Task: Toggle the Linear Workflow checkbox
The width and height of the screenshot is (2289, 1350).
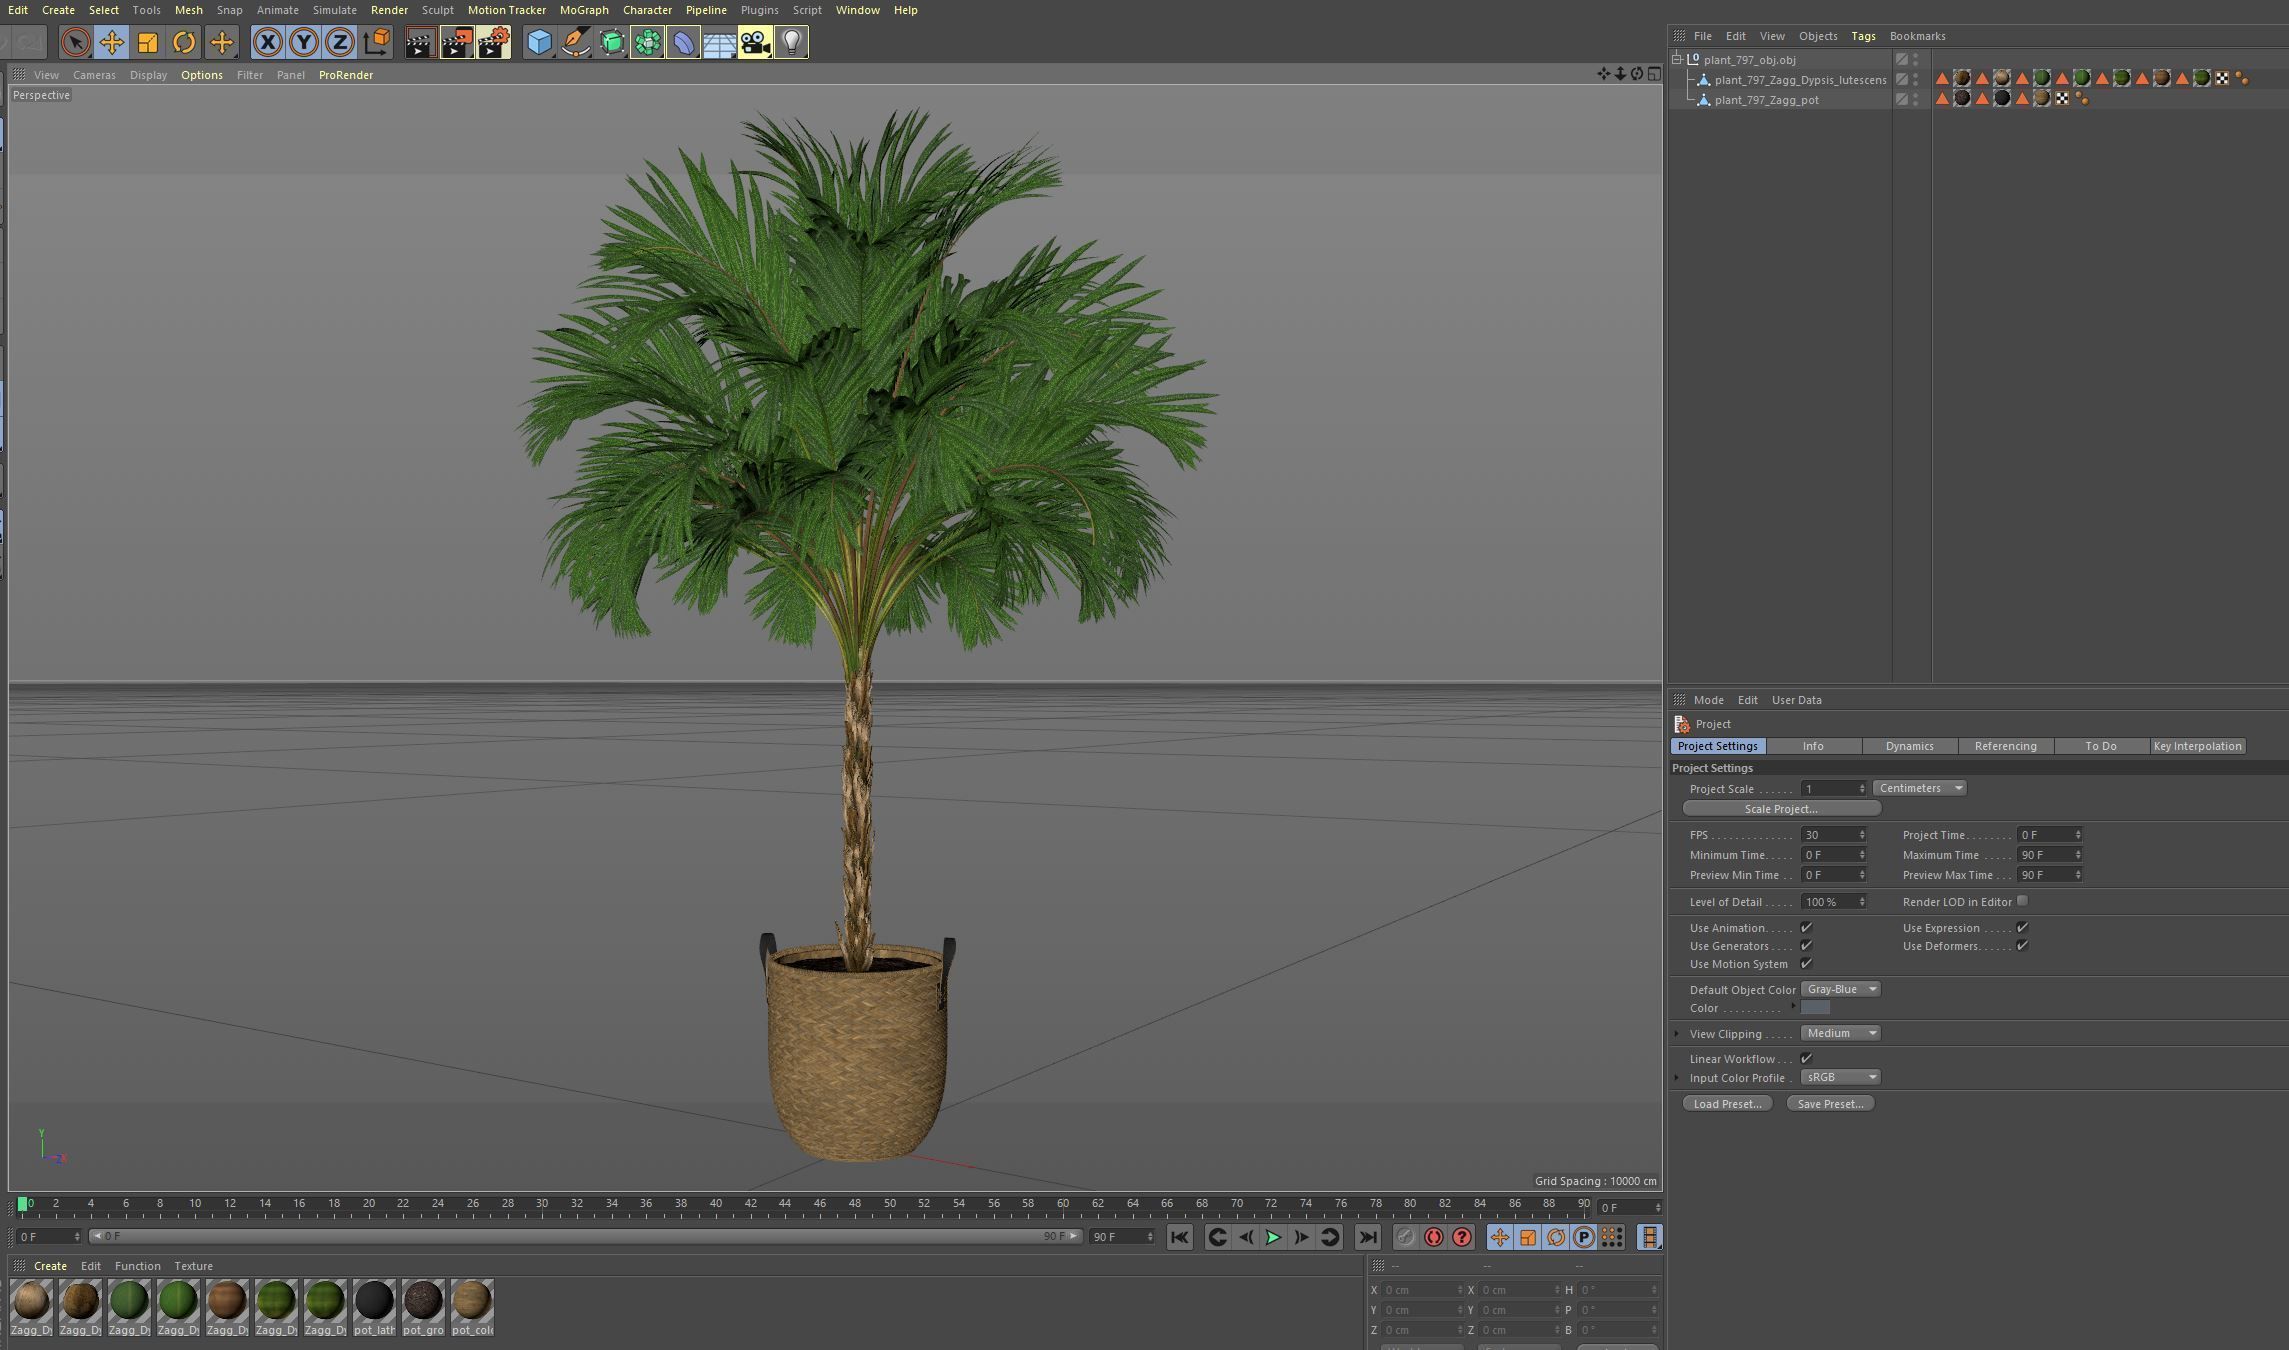Action: tap(1806, 1058)
